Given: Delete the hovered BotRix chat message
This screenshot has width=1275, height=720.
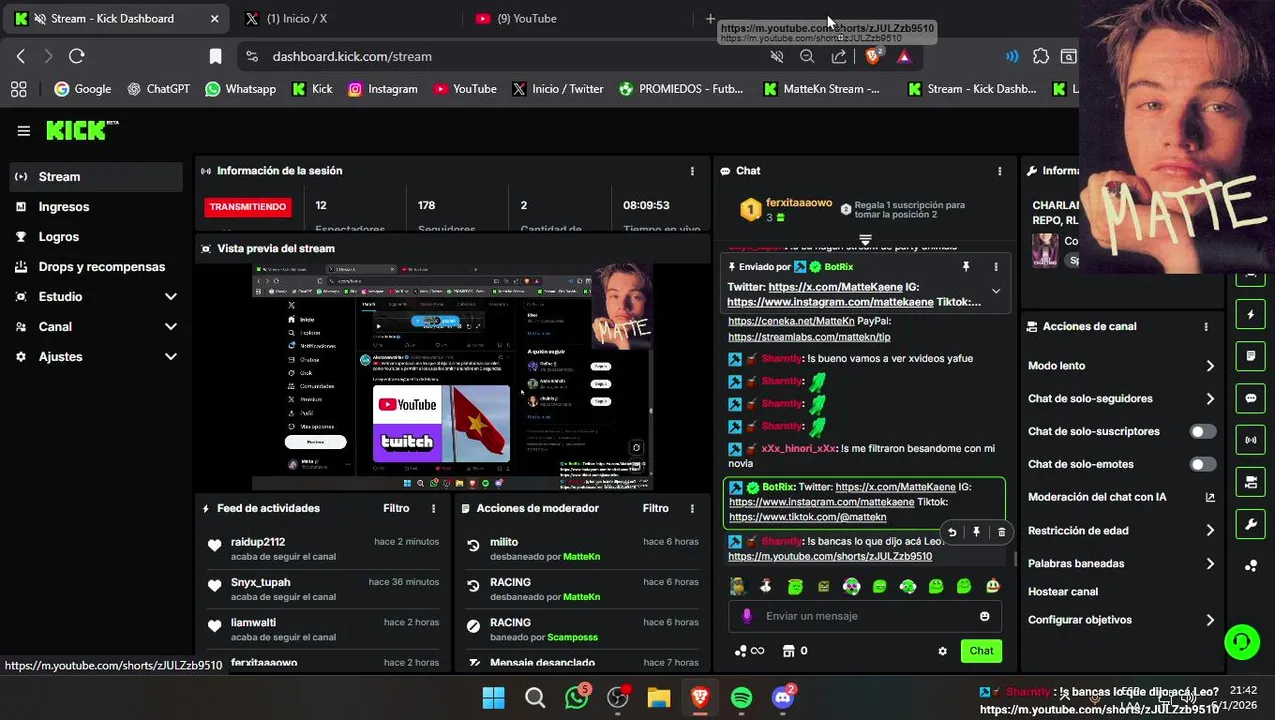Looking at the screenshot, I should coord(1001,532).
